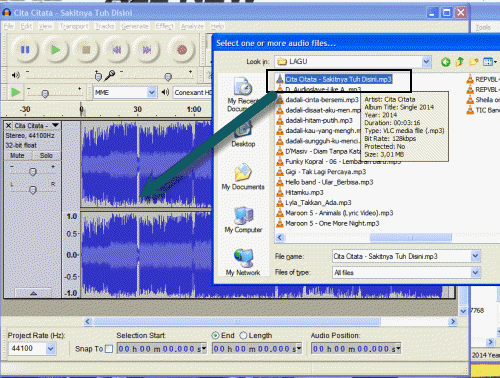Adjust the track gain slider

(x=33, y=172)
